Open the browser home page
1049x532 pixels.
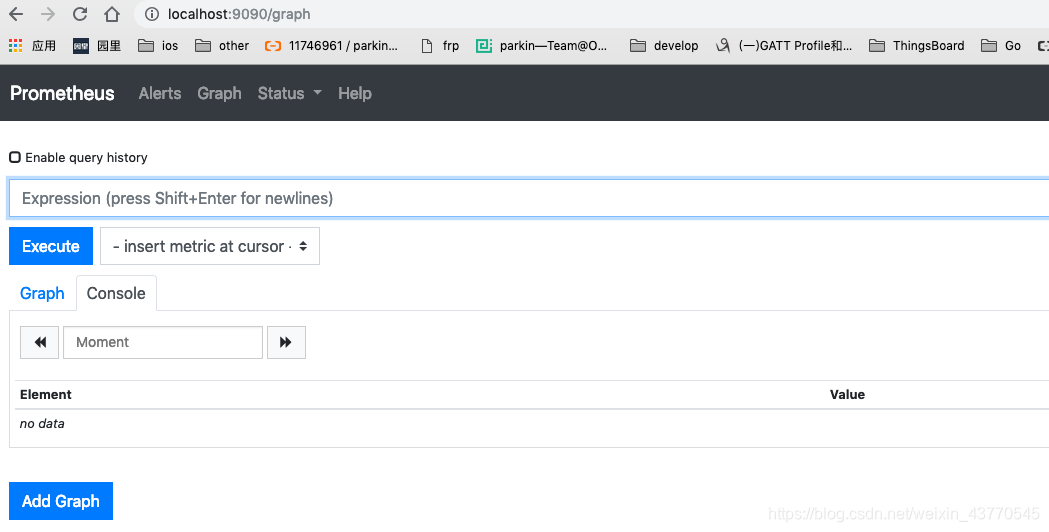click(x=112, y=14)
